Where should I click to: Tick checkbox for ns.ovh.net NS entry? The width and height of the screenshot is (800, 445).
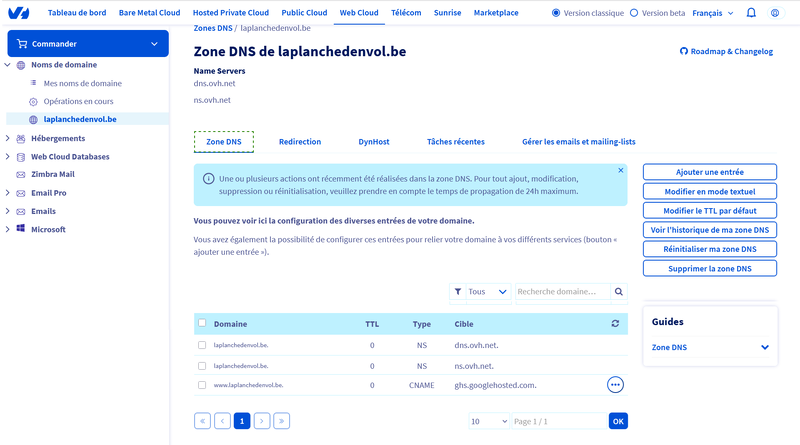pyautogui.click(x=202, y=366)
